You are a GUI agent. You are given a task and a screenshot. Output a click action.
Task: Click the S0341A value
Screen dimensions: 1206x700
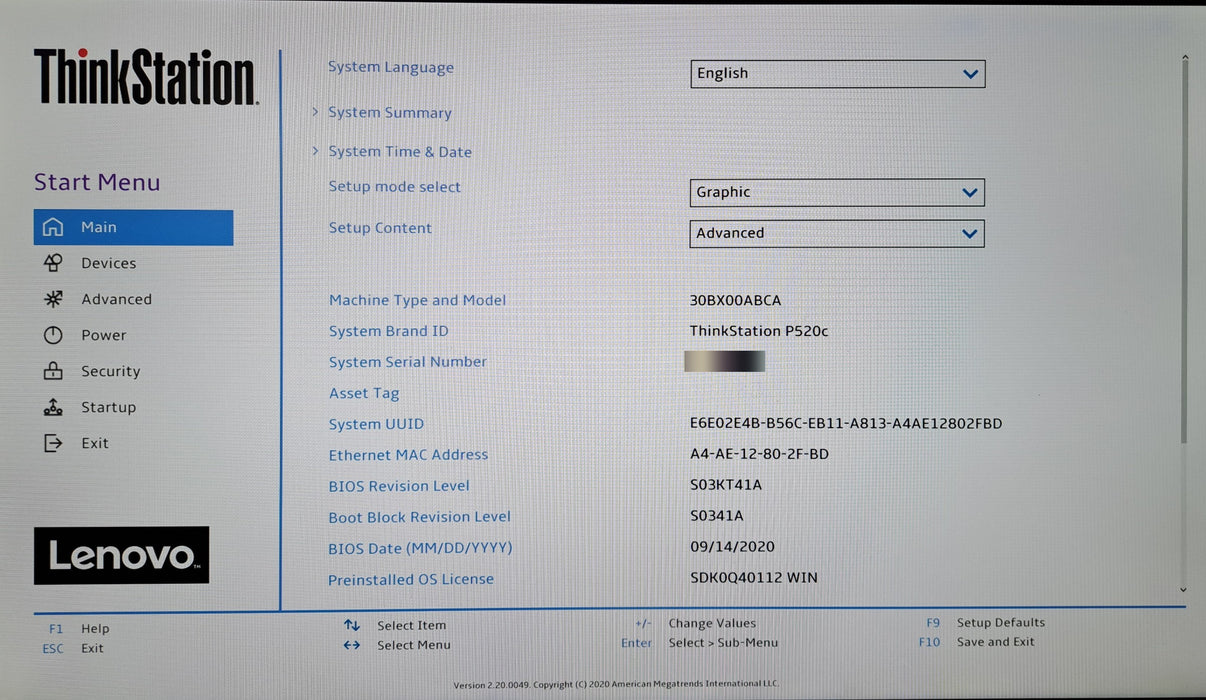(717, 516)
